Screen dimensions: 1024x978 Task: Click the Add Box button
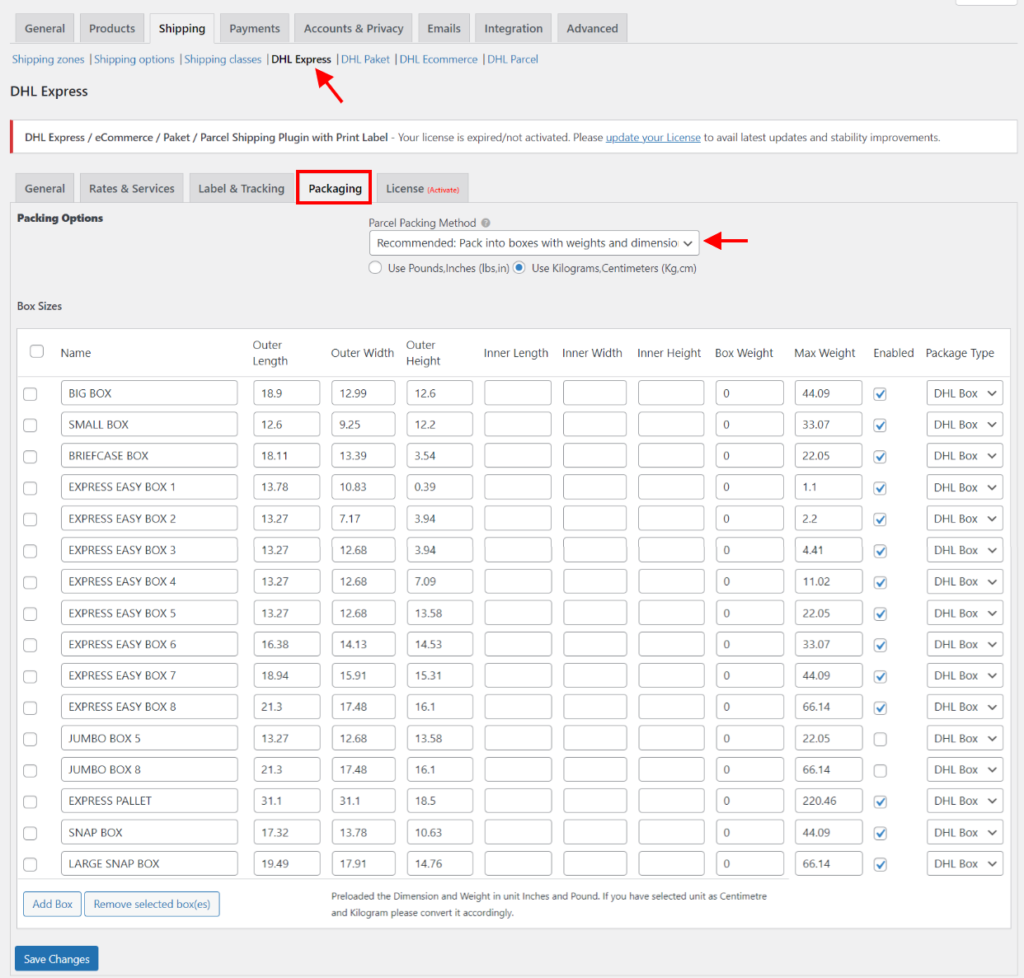coord(52,903)
